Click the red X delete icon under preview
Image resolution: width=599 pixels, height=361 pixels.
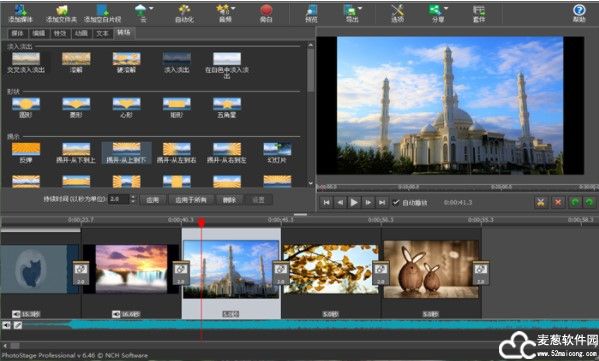tap(558, 202)
